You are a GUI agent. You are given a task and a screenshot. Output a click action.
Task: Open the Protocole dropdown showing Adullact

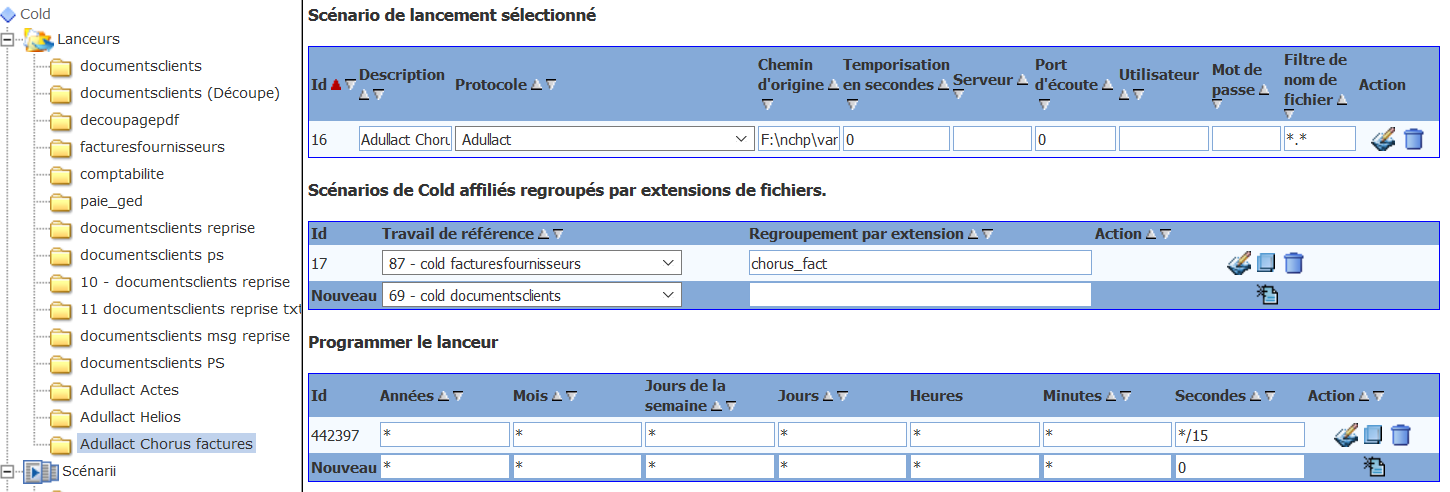pyautogui.click(x=604, y=139)
